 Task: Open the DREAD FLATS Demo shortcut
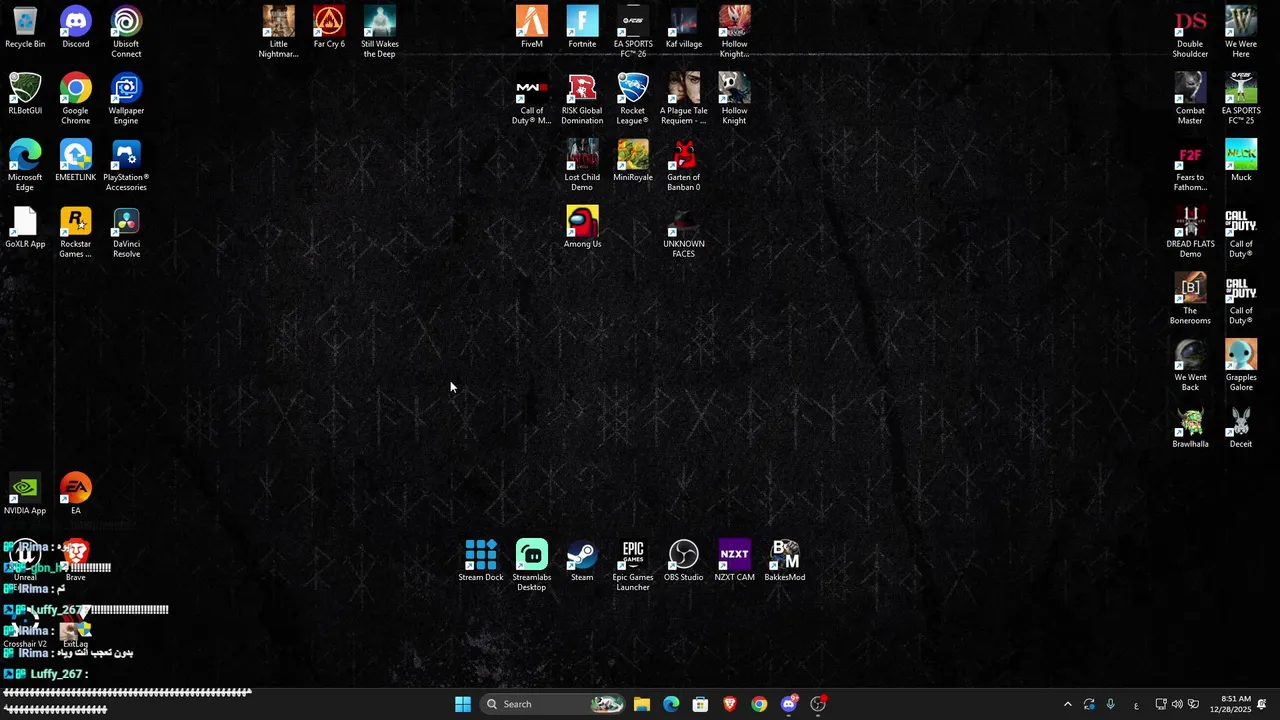click(1190, 233)
